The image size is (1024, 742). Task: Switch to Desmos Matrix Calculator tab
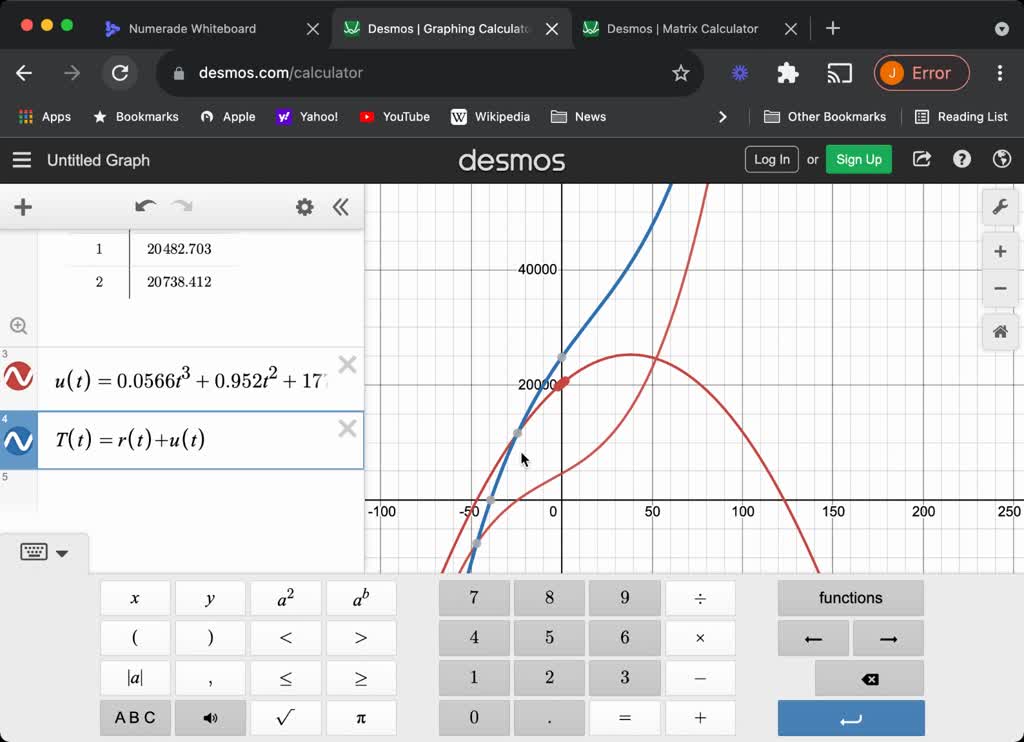click(x=682, y=29)
